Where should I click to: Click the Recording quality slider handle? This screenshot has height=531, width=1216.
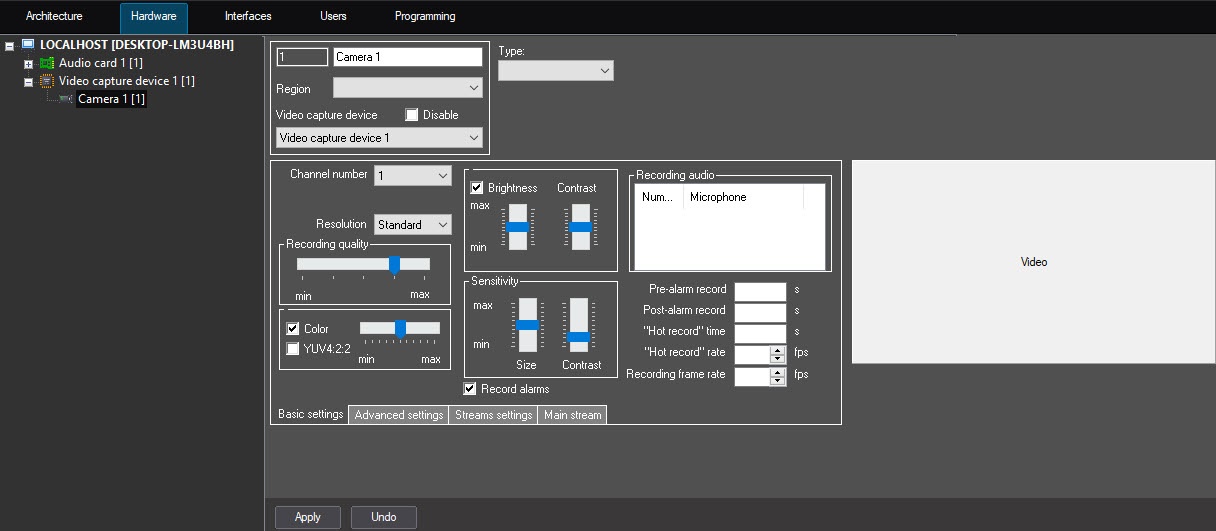pos(394,264)
